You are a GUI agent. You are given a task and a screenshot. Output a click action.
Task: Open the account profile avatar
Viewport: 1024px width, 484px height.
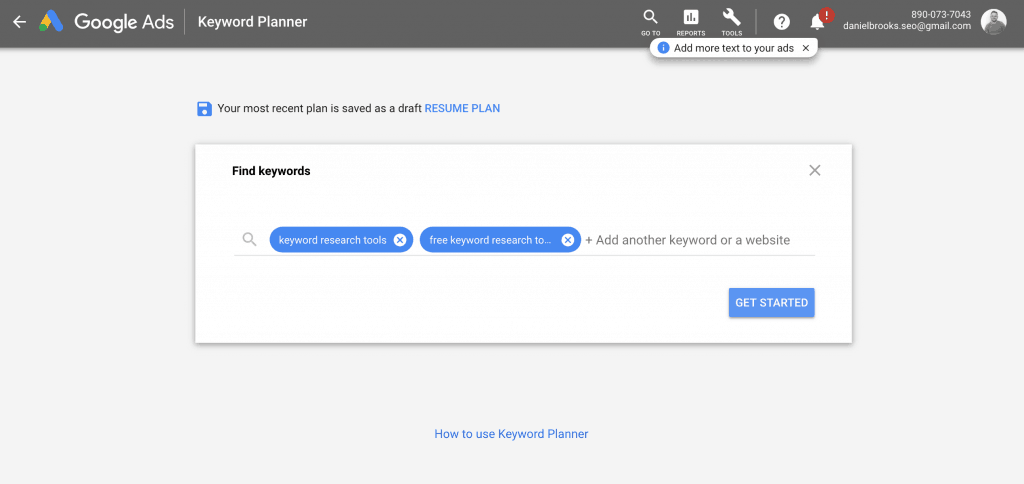pos(993,22)
